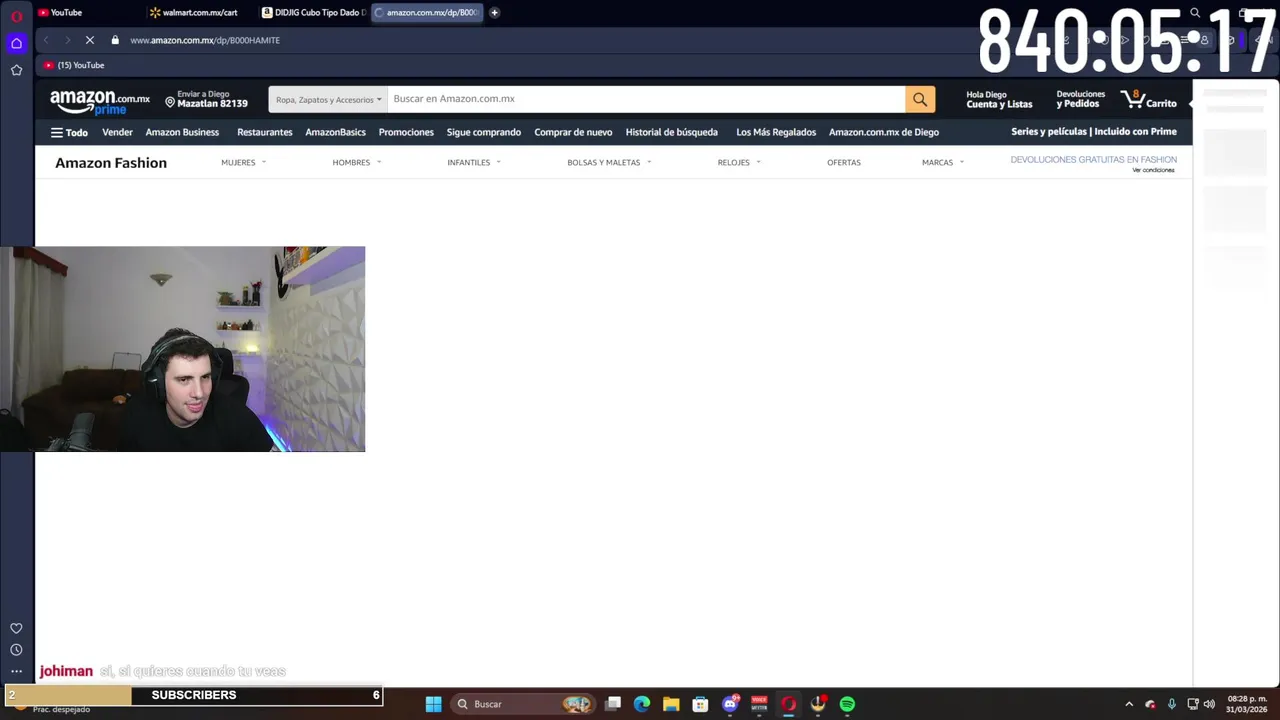
Task: Open AmazonBasics in the nav bar
Action: click(335, 132)
